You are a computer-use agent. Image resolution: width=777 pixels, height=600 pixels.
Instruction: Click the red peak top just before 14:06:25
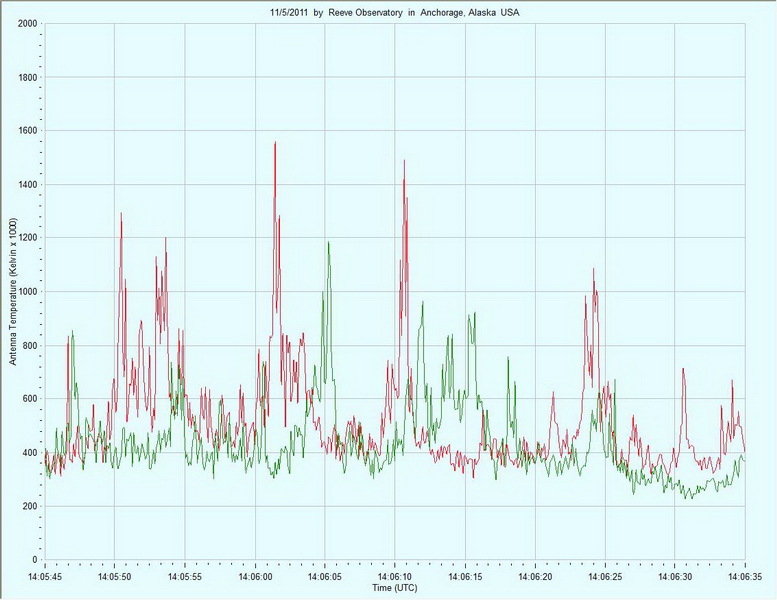tap(593, 269)
